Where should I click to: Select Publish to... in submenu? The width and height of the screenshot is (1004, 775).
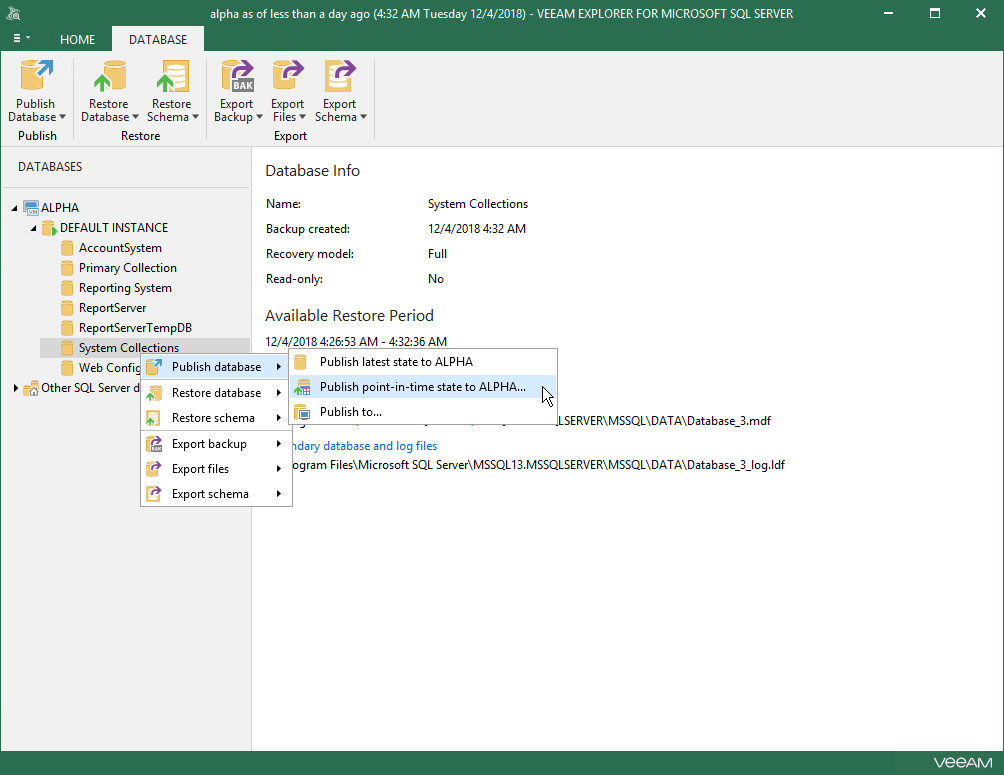coord(423,412)
